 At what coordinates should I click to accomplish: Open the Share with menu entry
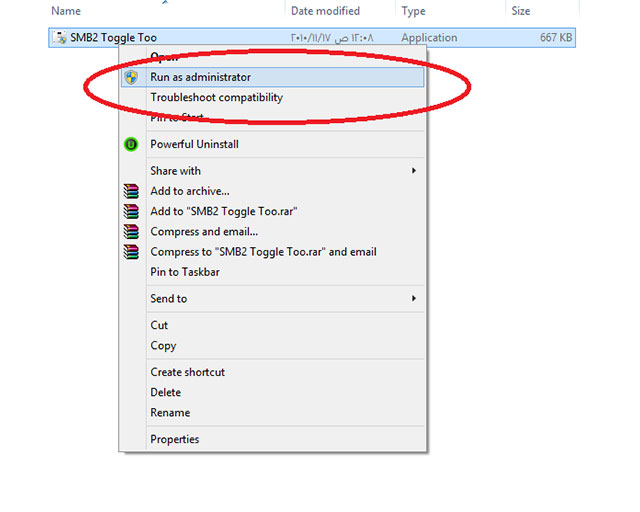tap(273, 171)
